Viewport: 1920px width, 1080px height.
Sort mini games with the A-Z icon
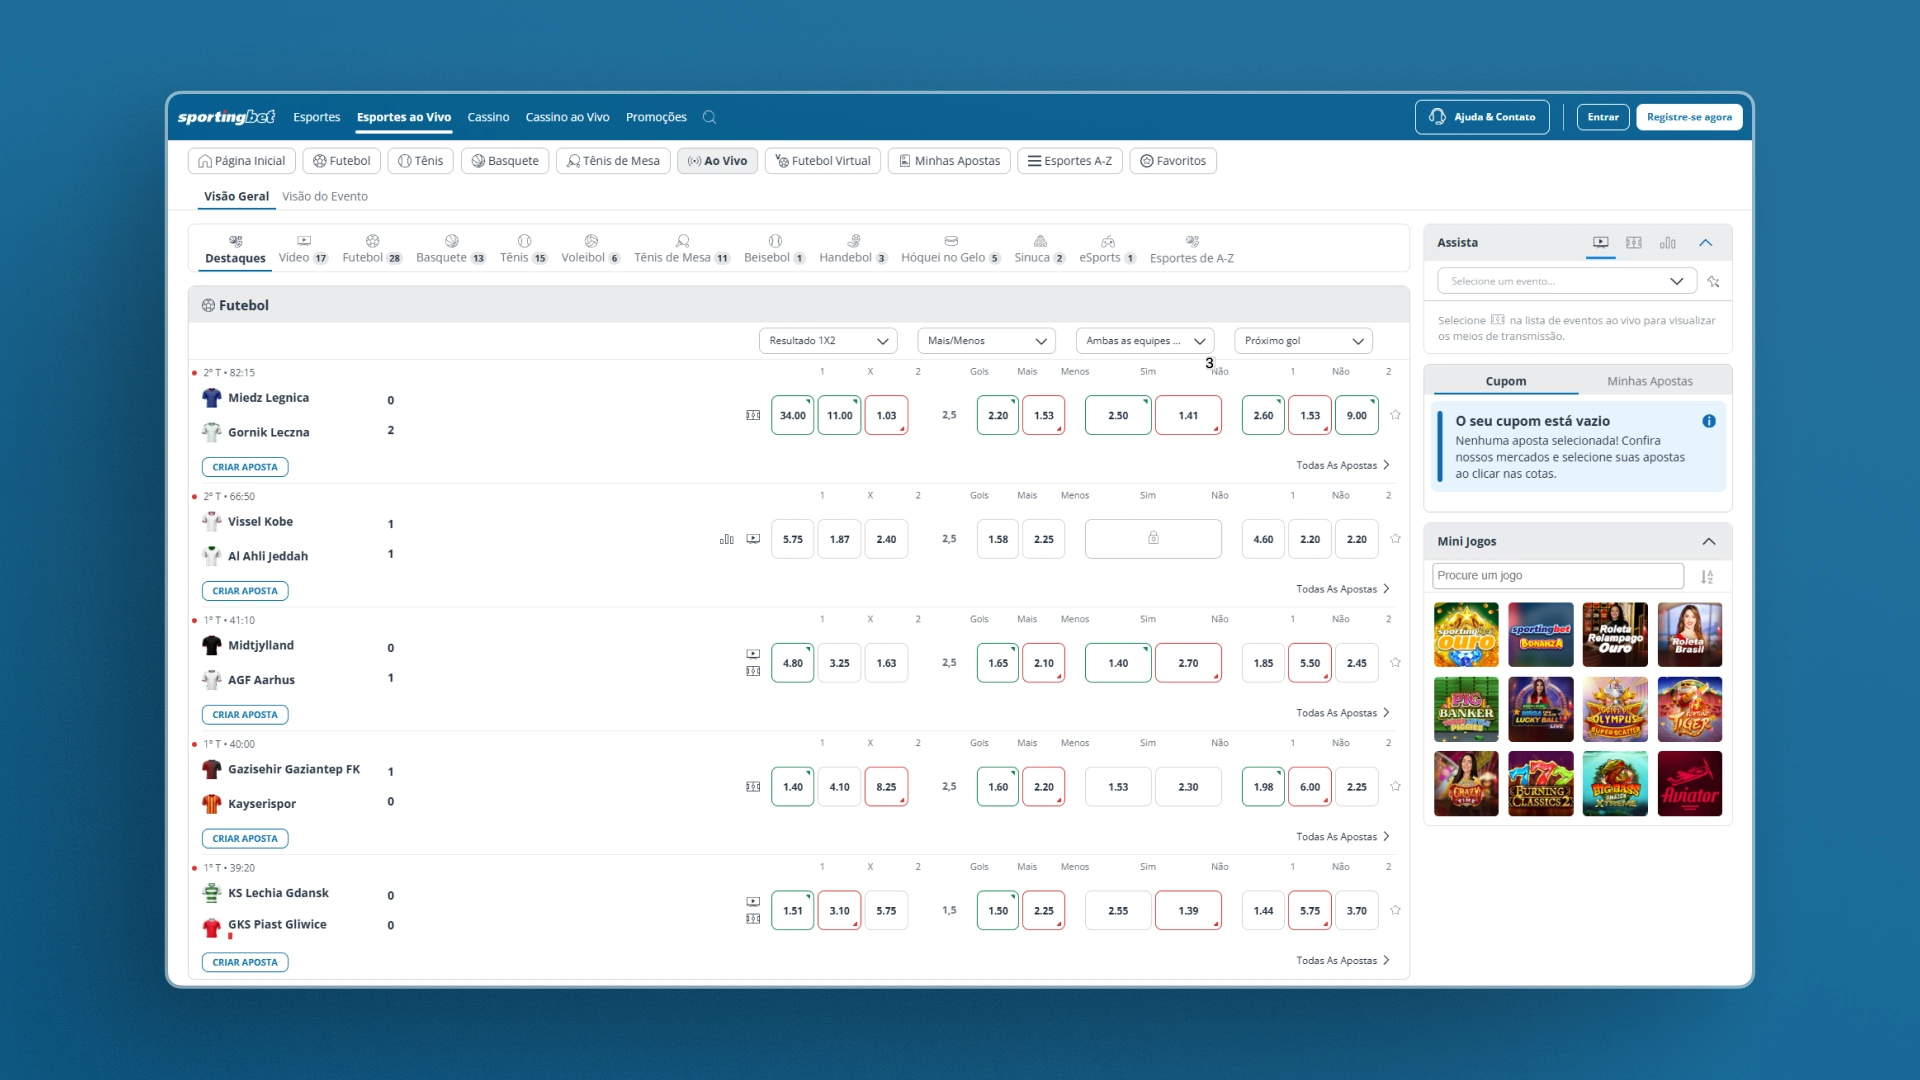(x=1707, y=577)
